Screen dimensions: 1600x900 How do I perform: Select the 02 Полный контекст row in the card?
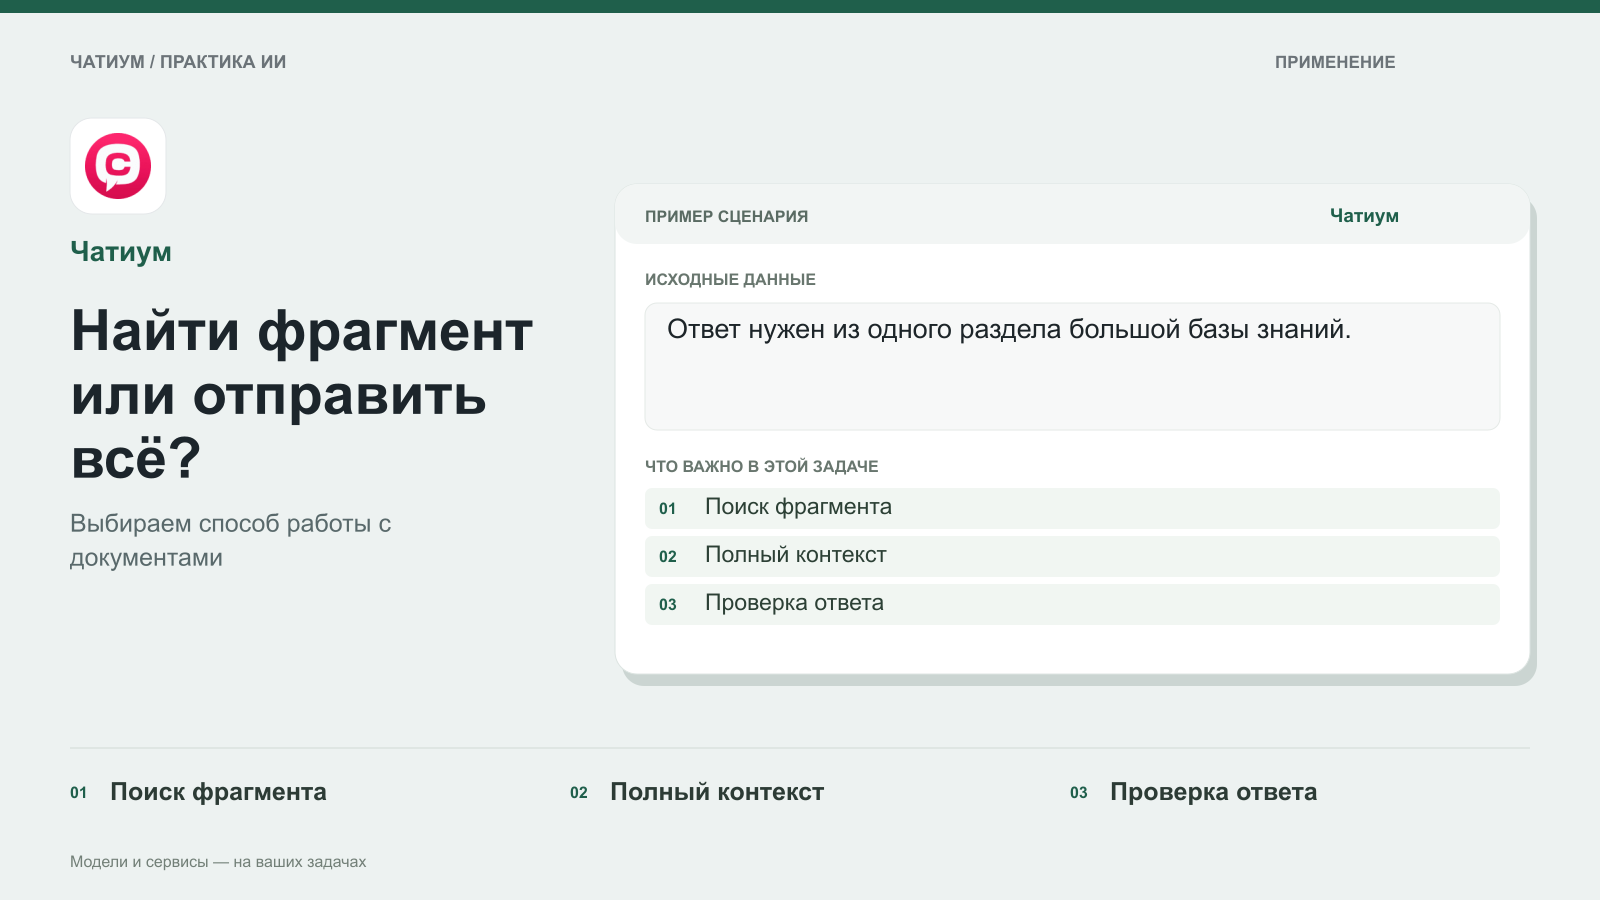(x=1072, y=556)
